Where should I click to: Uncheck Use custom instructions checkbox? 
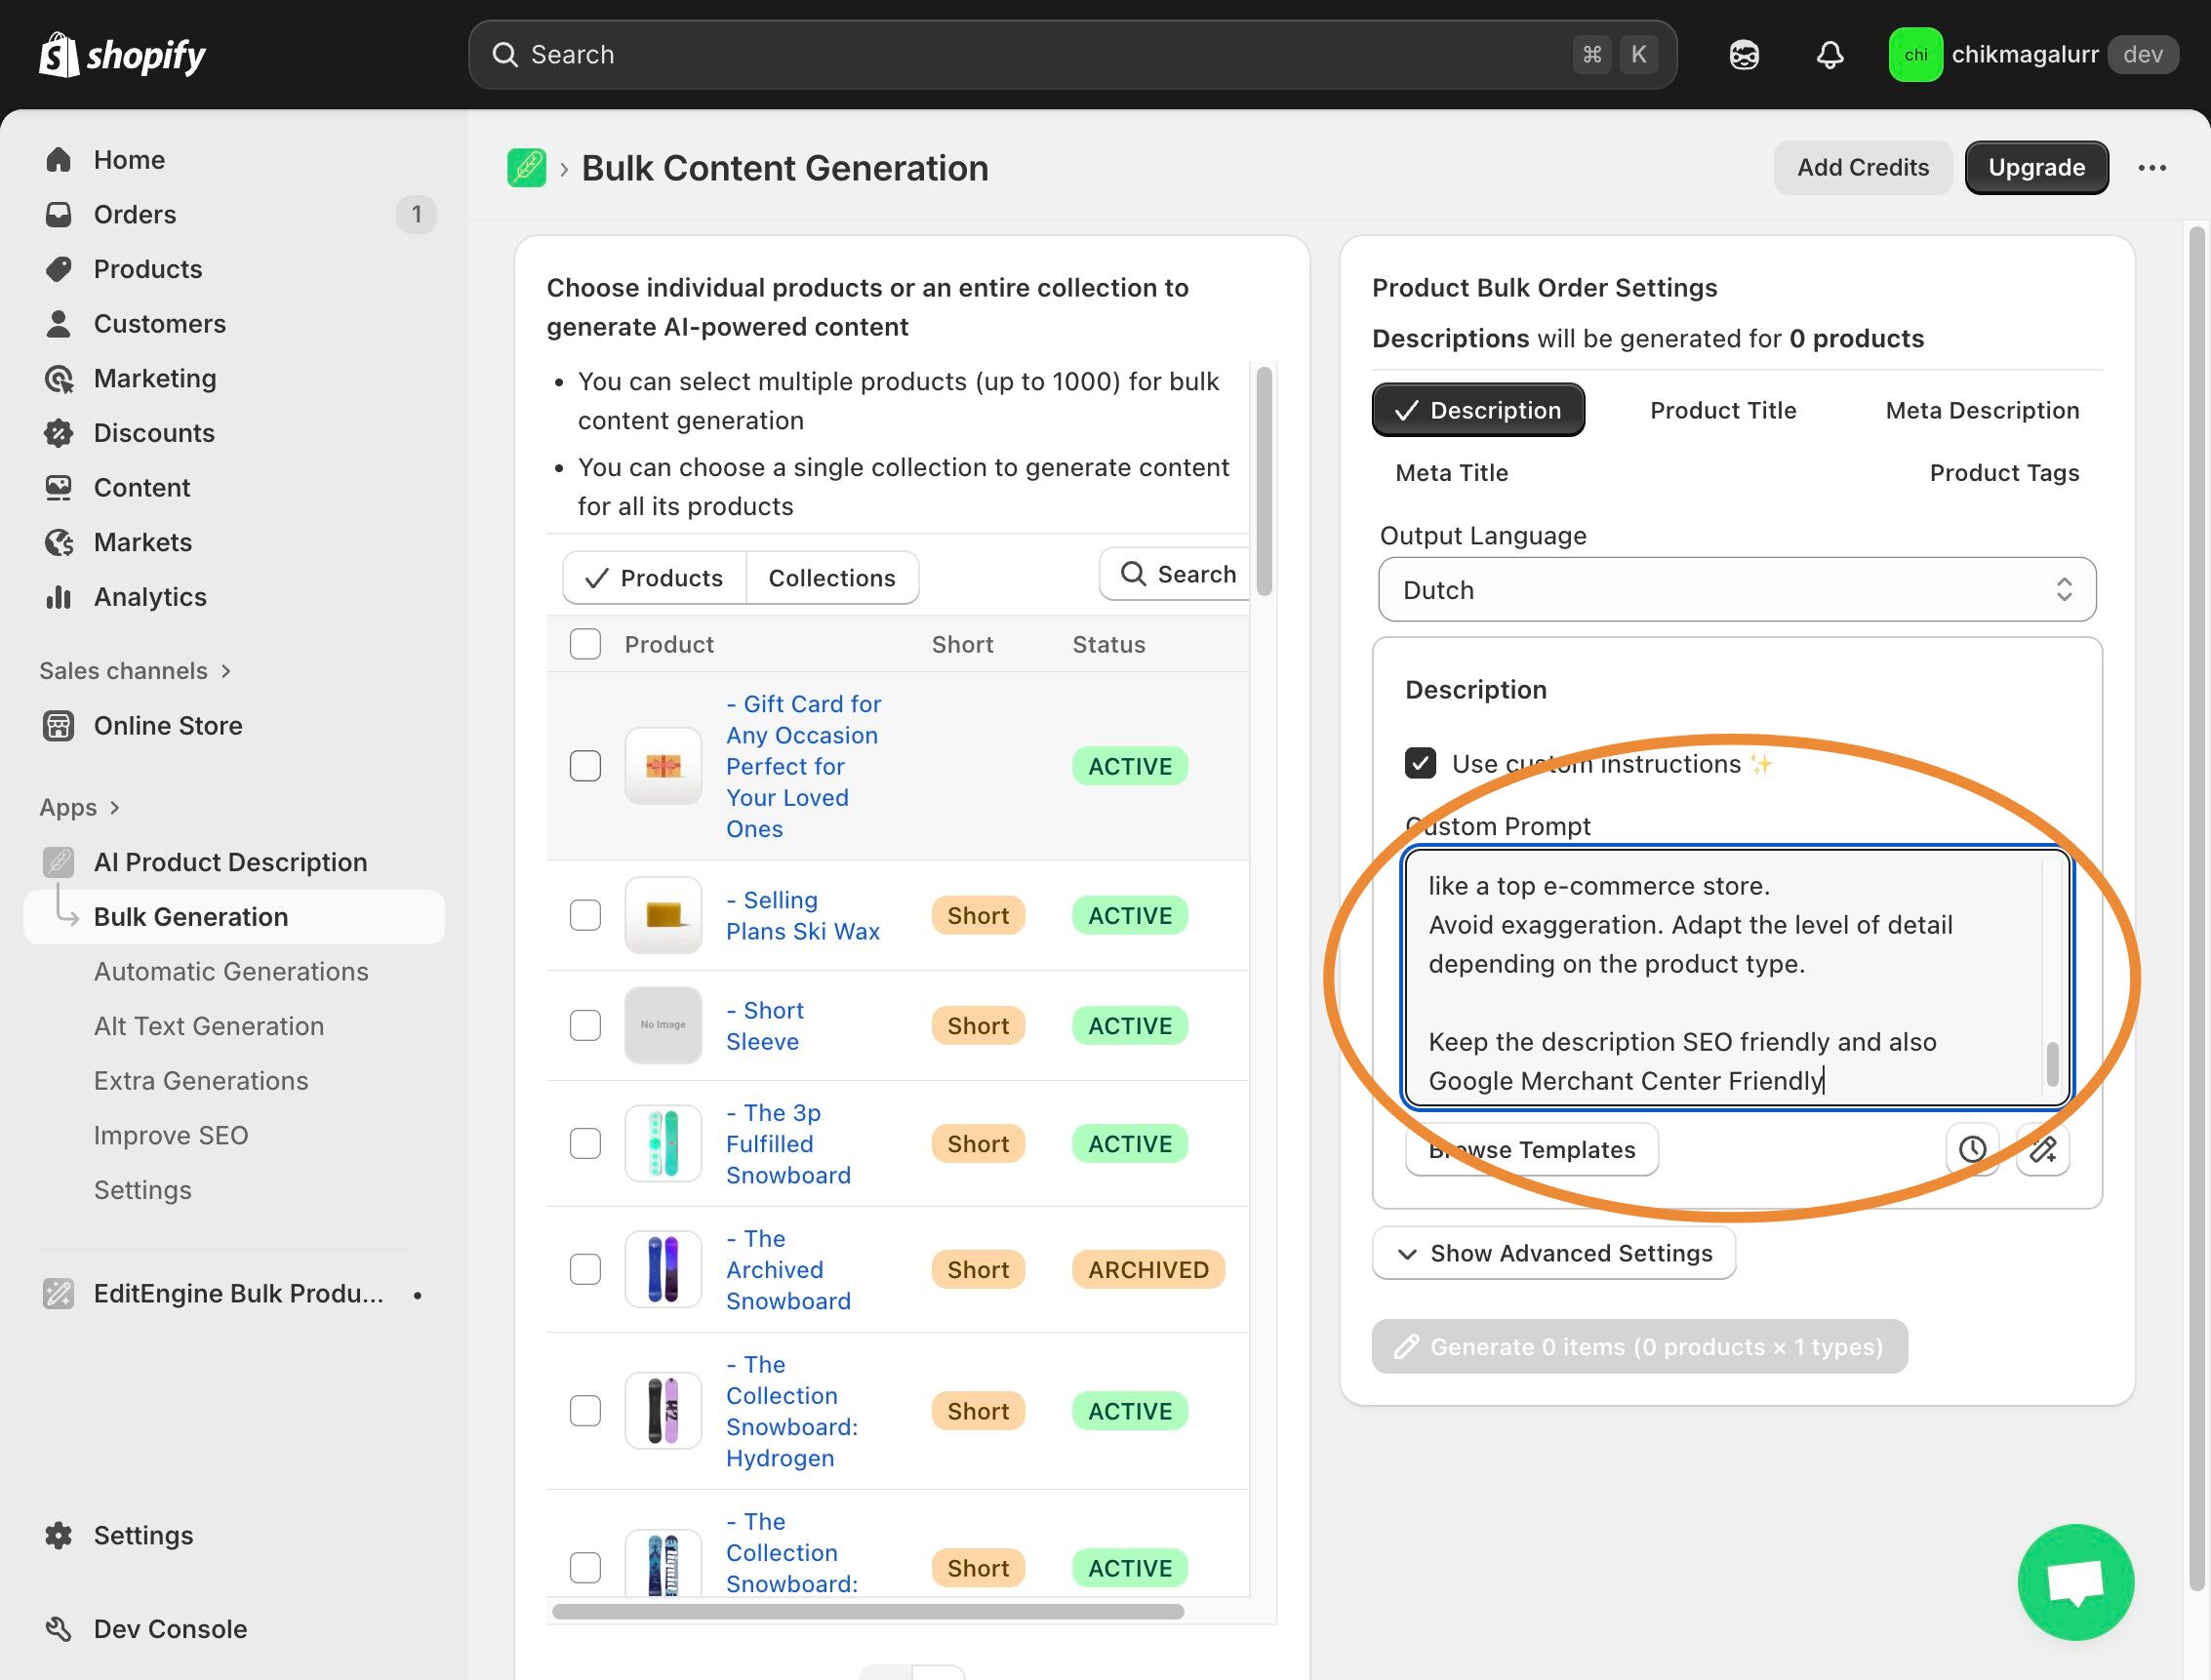(x=1420, y=763)
